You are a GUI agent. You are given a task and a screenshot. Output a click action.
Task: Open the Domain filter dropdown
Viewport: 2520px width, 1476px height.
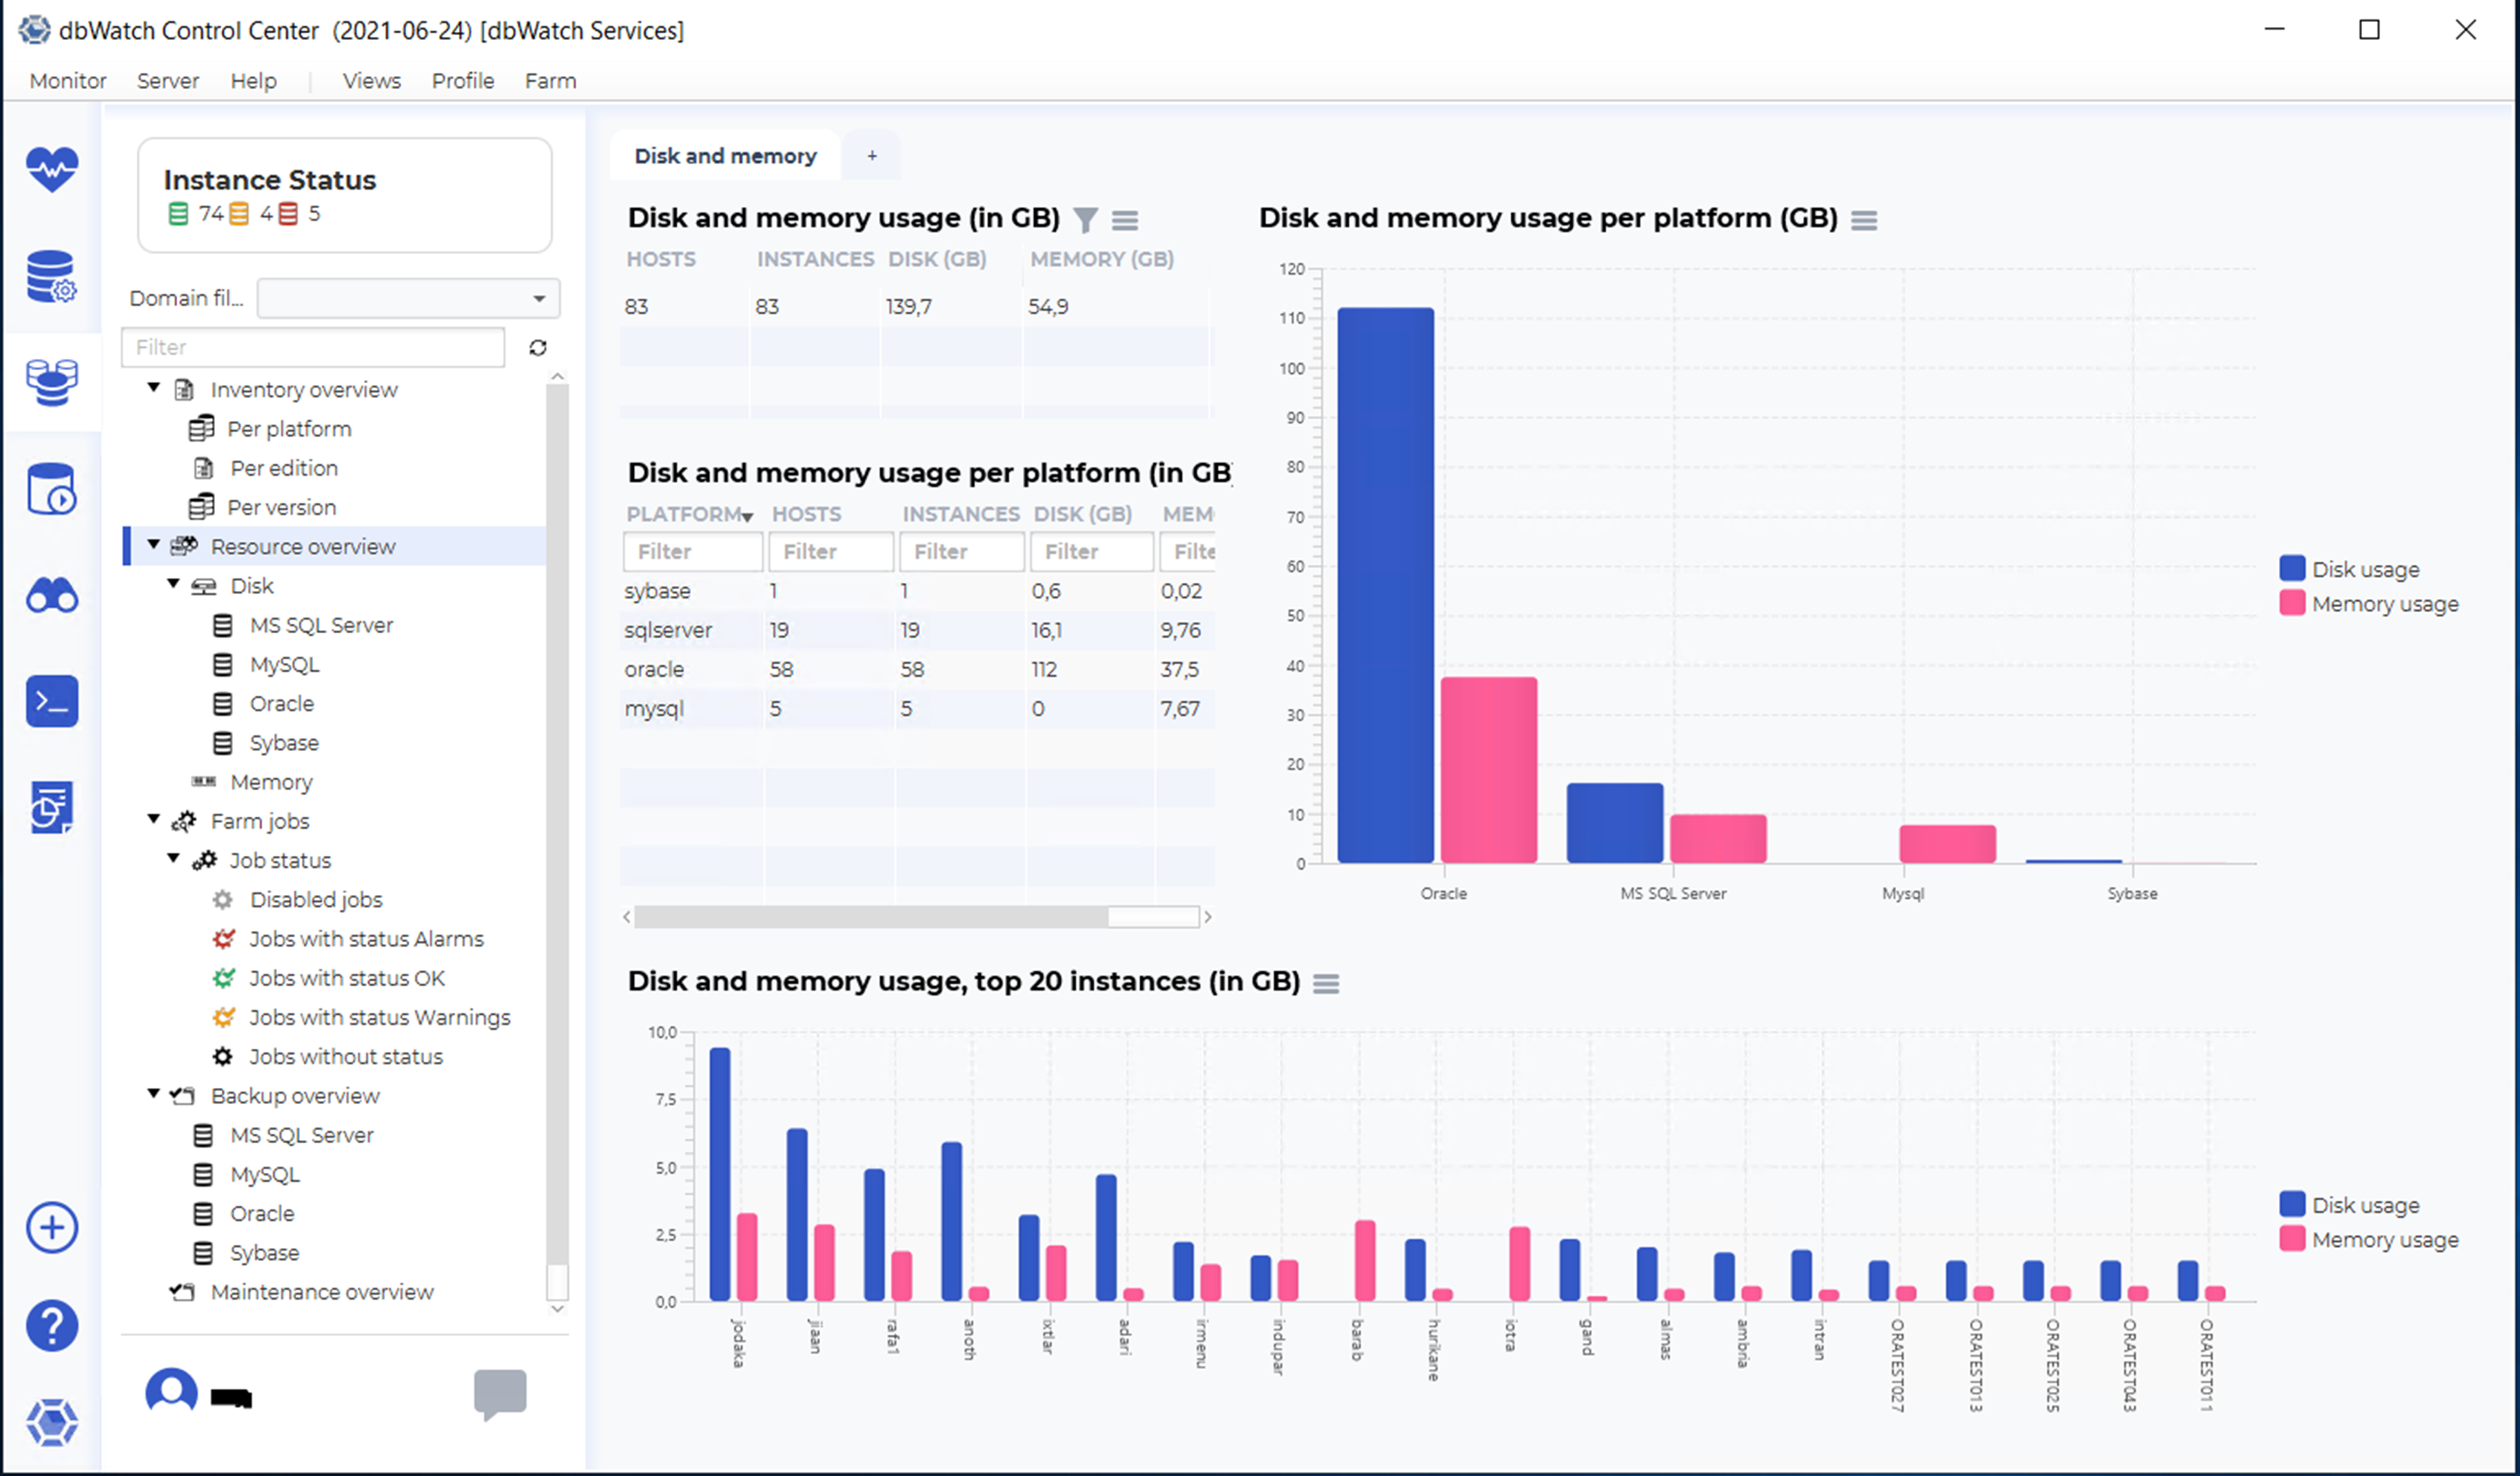click(408, 298)
